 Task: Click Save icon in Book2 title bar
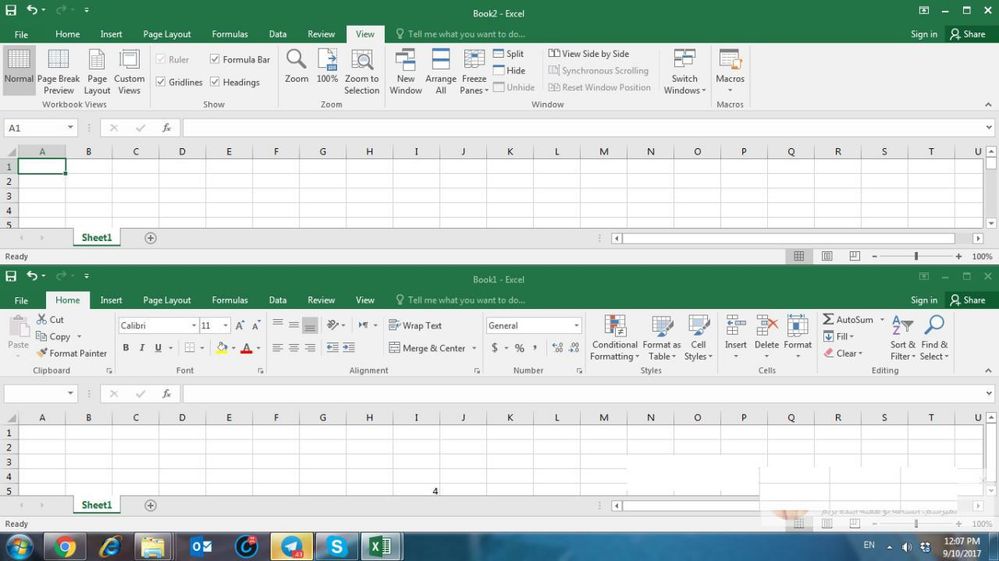11,10
